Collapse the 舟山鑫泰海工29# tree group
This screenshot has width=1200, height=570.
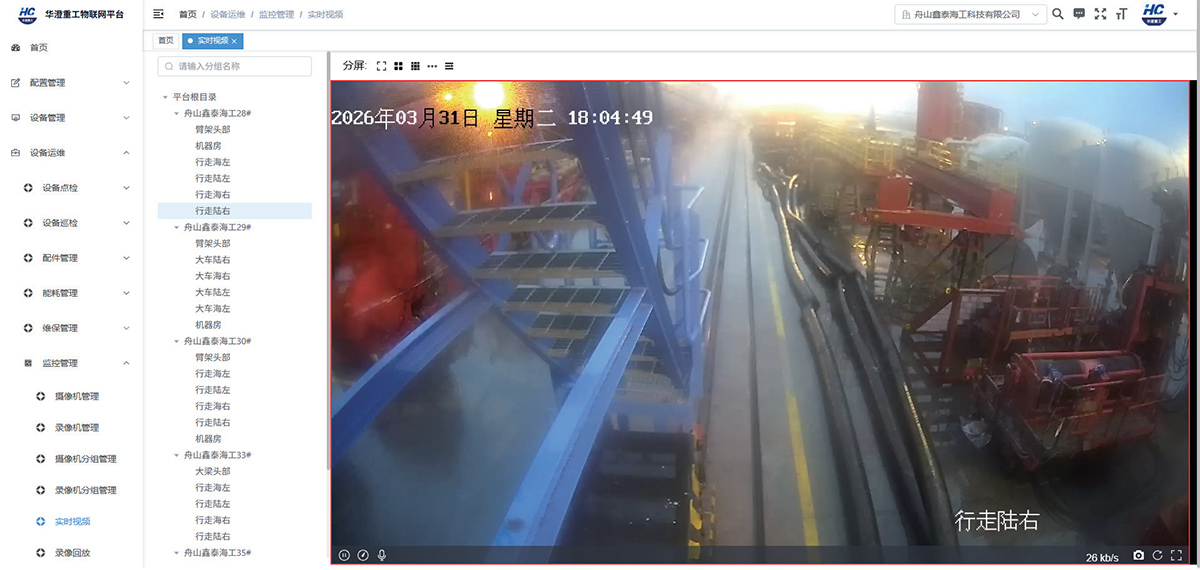pyautogui.click(x=177, y=227)
